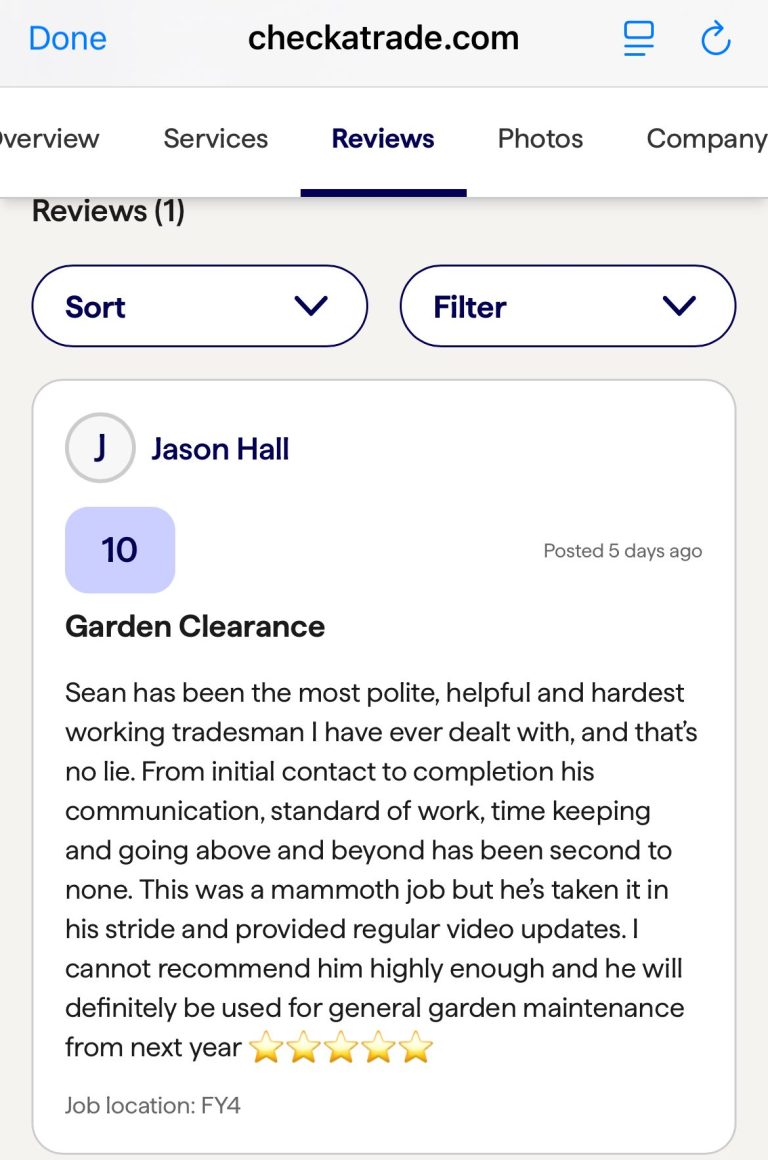Screen dimensions: 768x1160
Task: Tap the Garden Clearance review title
Action: tap(195, 627)
